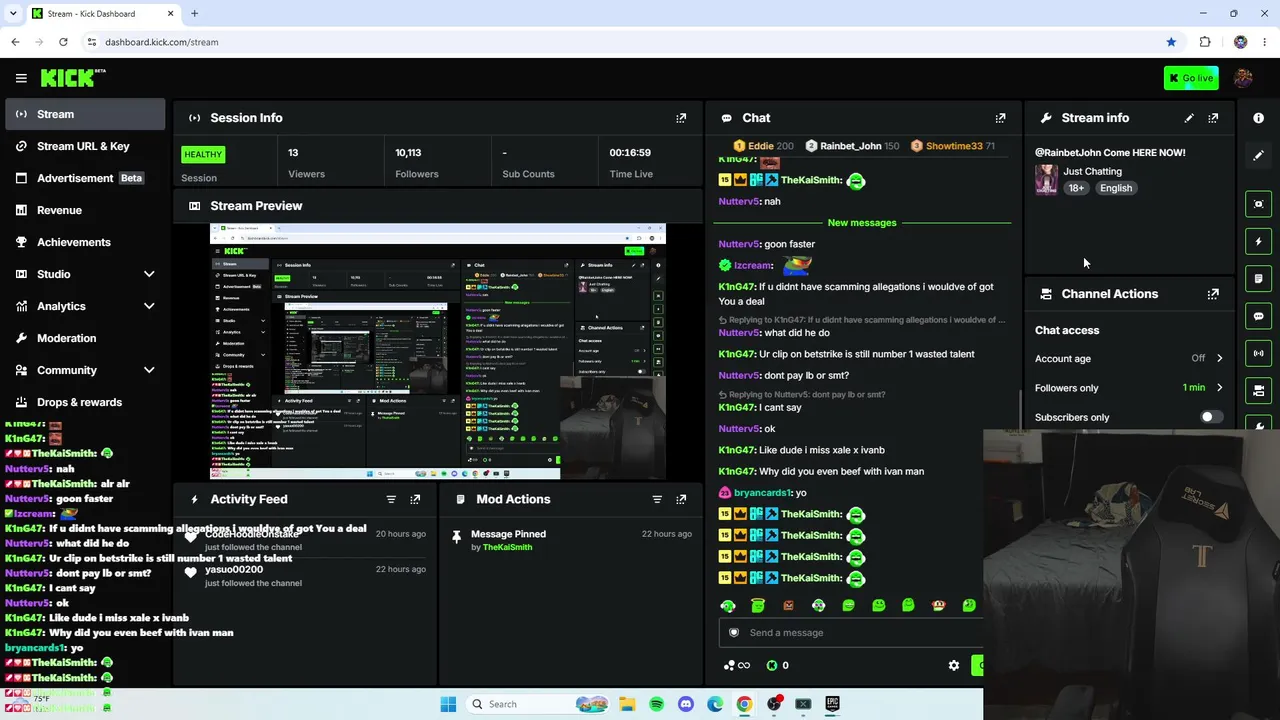Viewport: 1280px width, 720px height.
Task: Toggle Subscribers only chat mode
Action: pos(1211,417)
